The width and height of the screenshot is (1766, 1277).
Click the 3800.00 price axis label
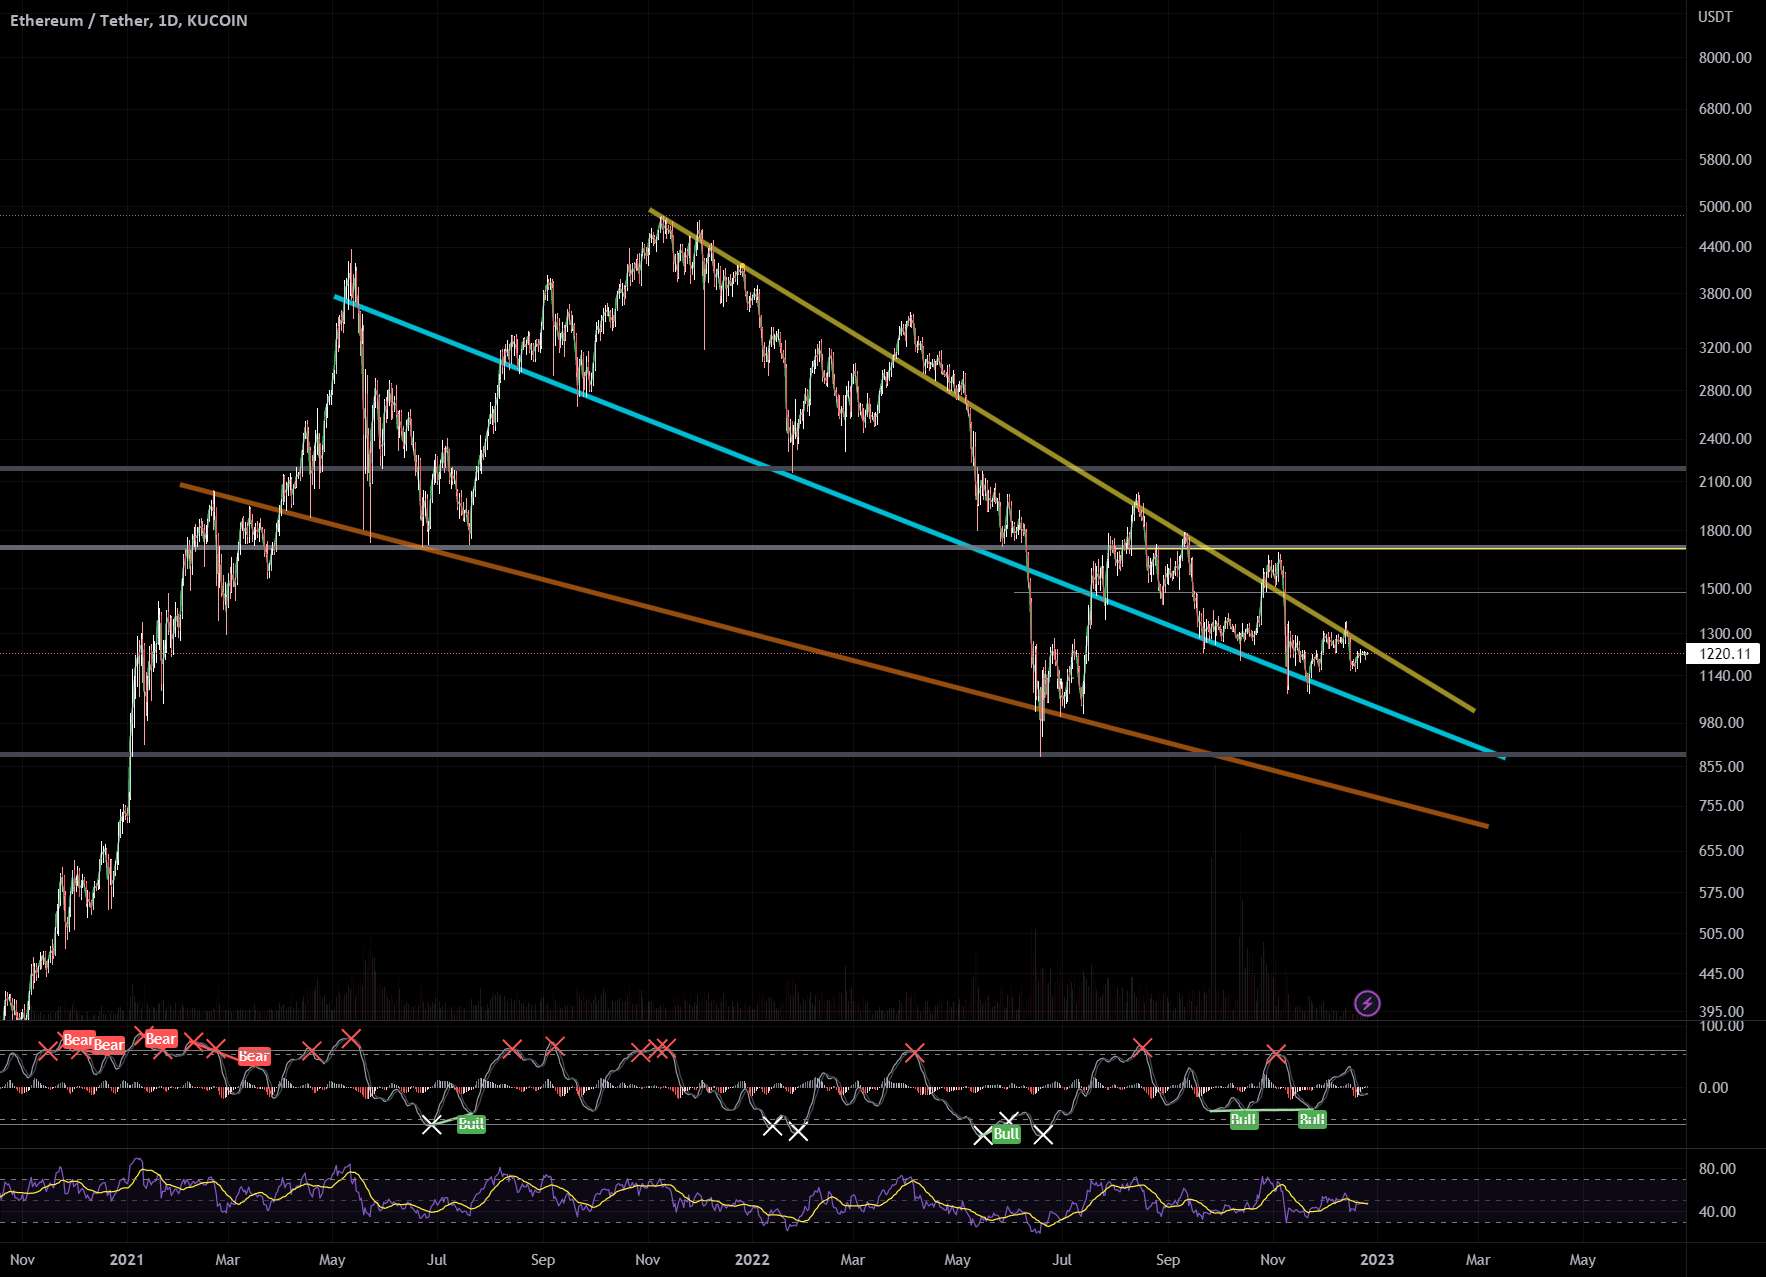coord(1725,294)
